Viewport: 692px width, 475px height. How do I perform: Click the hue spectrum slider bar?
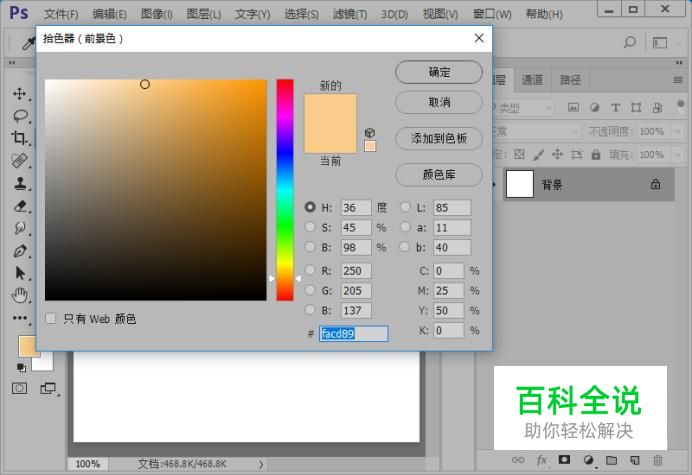(x=285, y=190)
